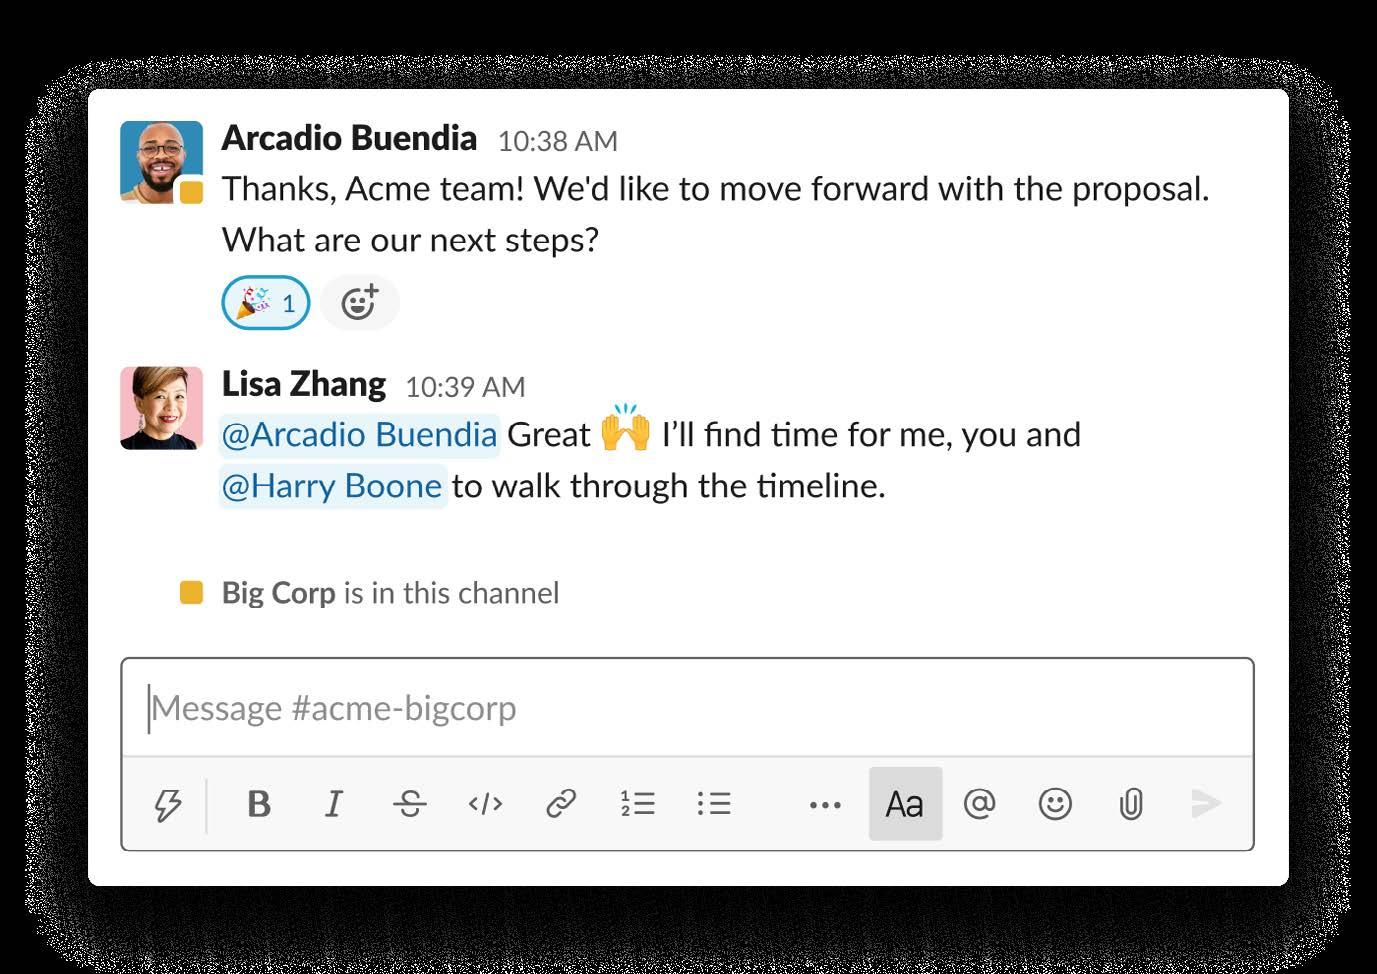
Task: Start a bulleted list
Action: tap(714, 804)
